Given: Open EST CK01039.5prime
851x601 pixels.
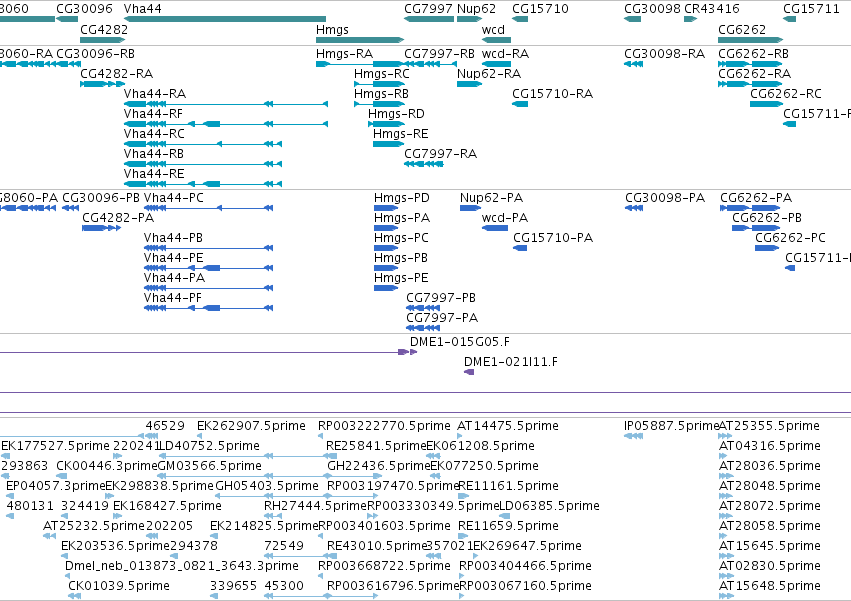Looking at the screenshot, I should tap(119, 586).
